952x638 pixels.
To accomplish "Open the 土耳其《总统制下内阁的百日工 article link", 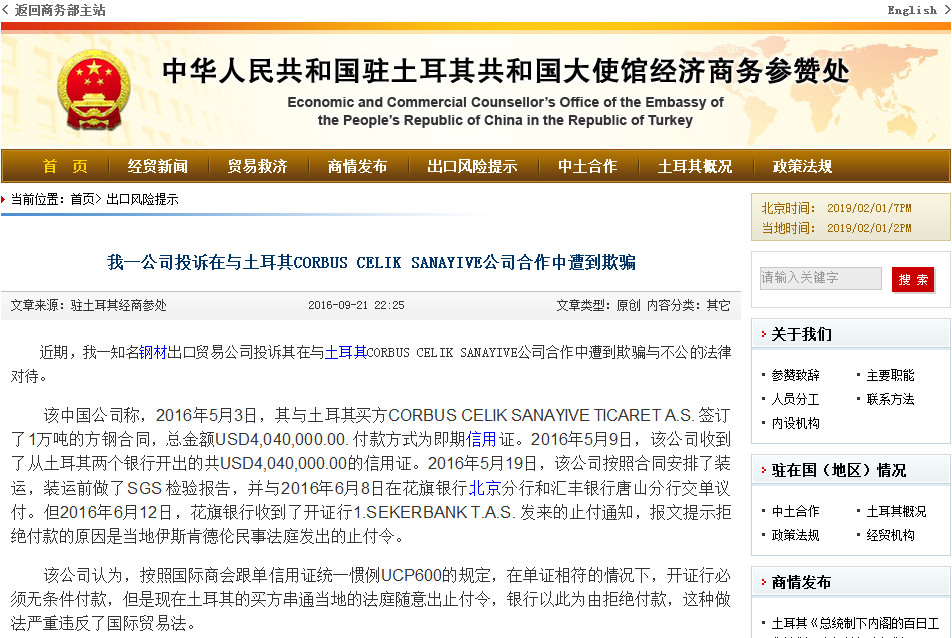I will pyautogui.click(x=855, y=623).
